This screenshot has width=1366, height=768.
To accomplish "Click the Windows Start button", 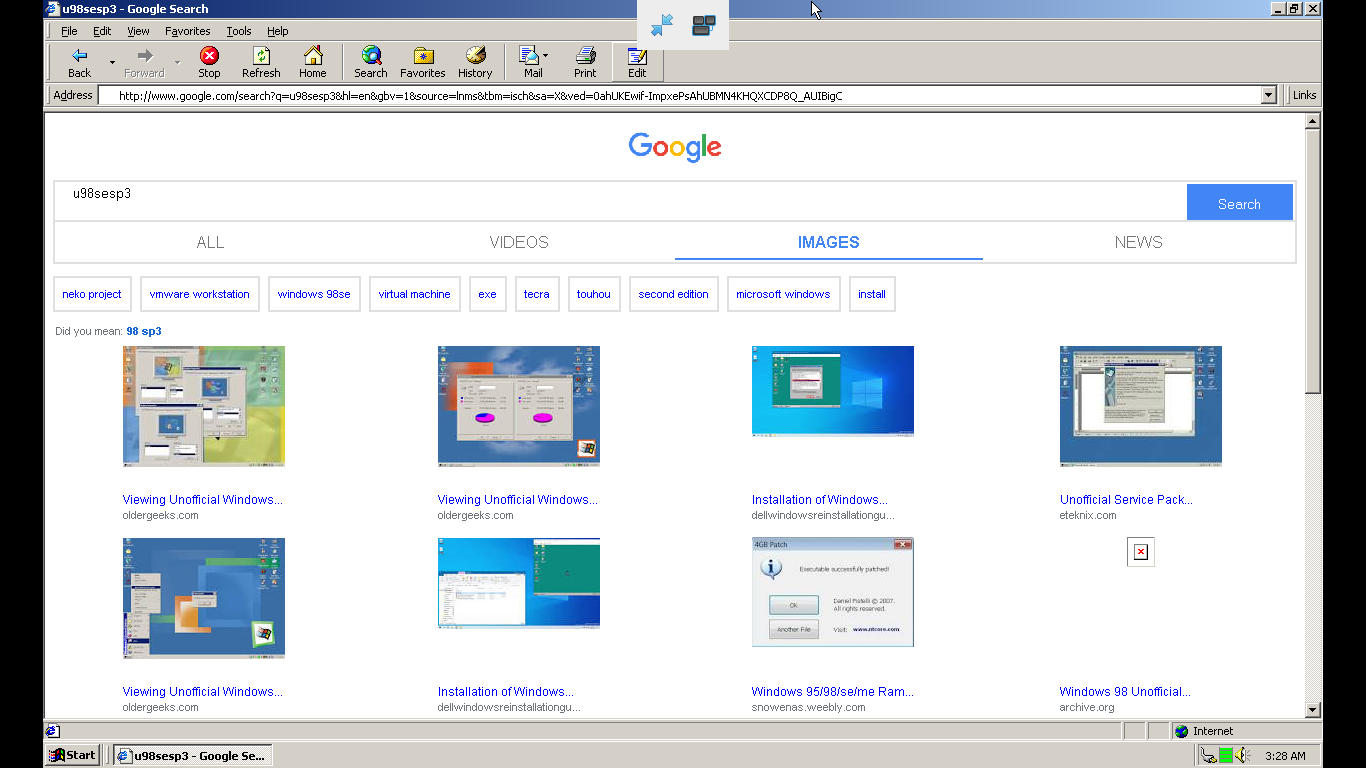I will coord(74,755).
